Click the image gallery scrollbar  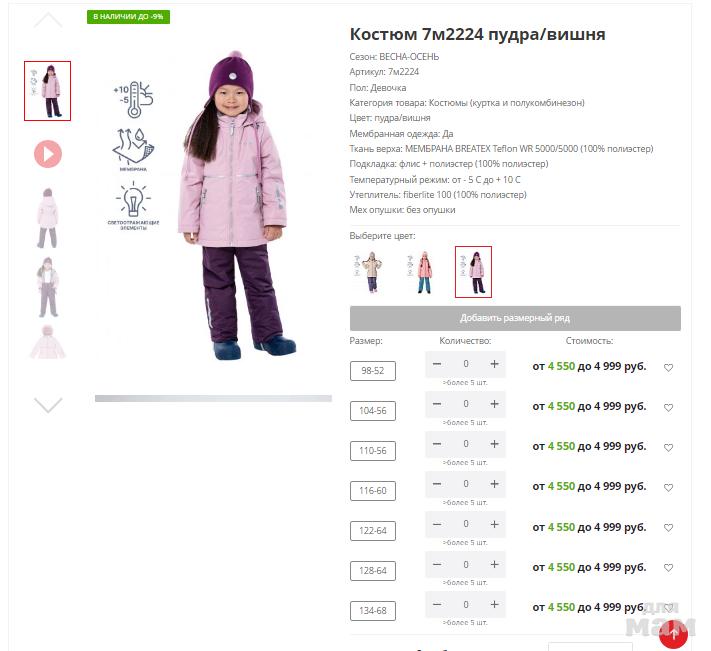click(213, 398)
